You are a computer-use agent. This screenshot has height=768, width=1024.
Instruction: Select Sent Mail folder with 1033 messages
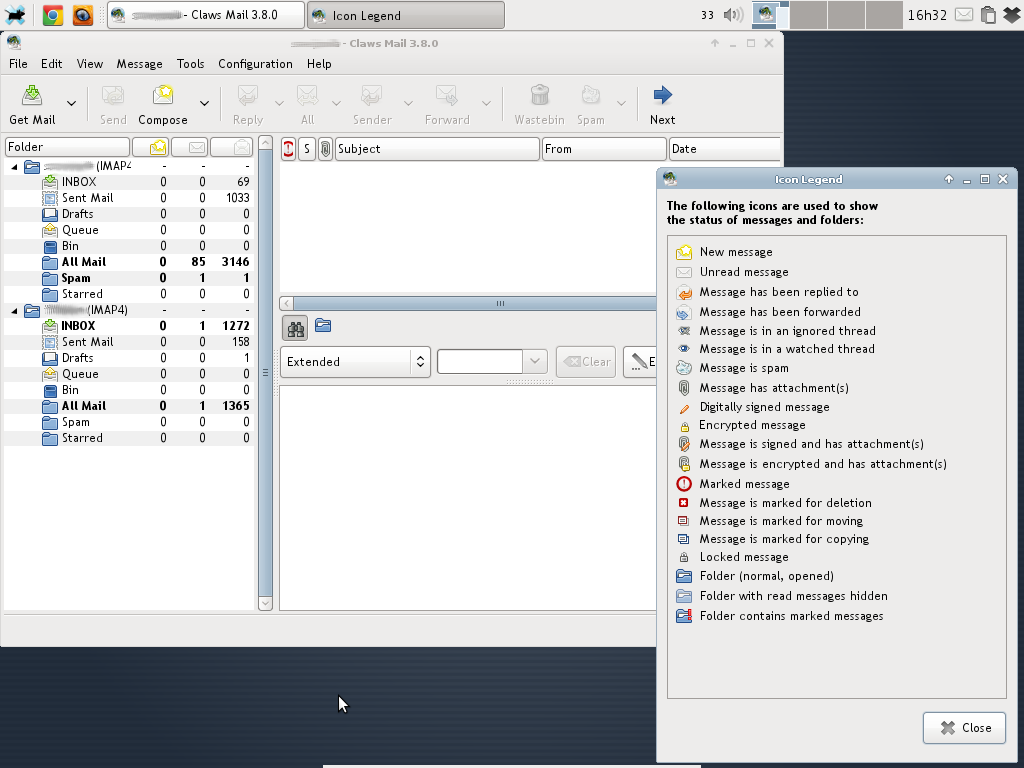(x=129, y=198)
